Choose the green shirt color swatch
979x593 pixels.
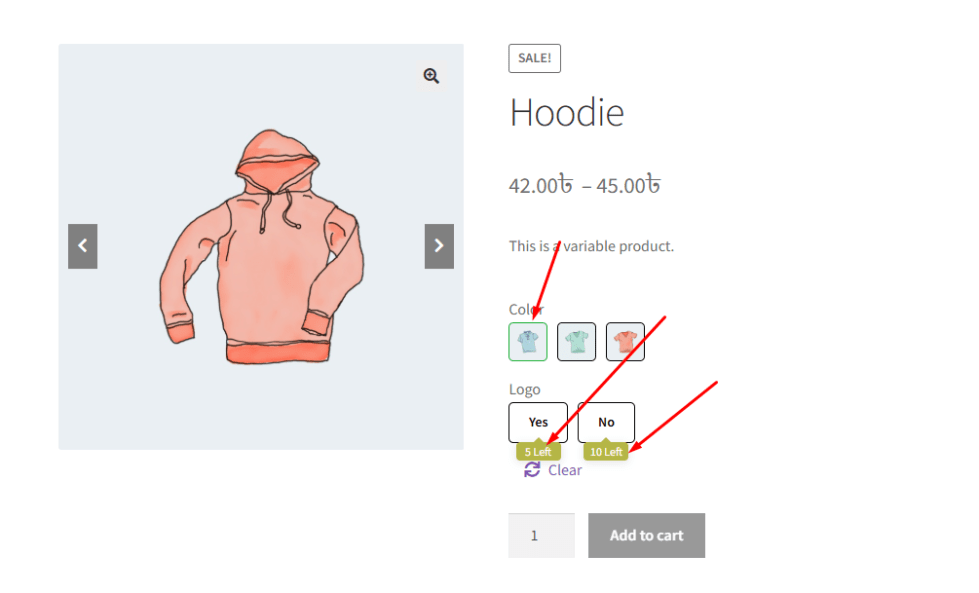576,341
